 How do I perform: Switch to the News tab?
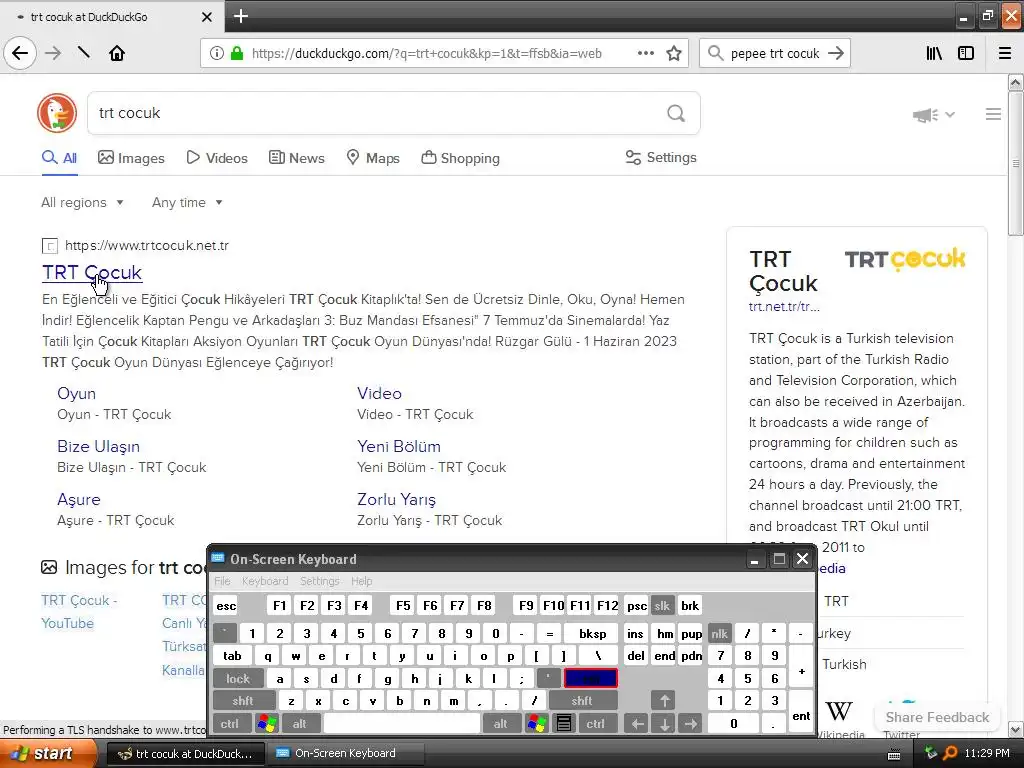pos(297,158)
